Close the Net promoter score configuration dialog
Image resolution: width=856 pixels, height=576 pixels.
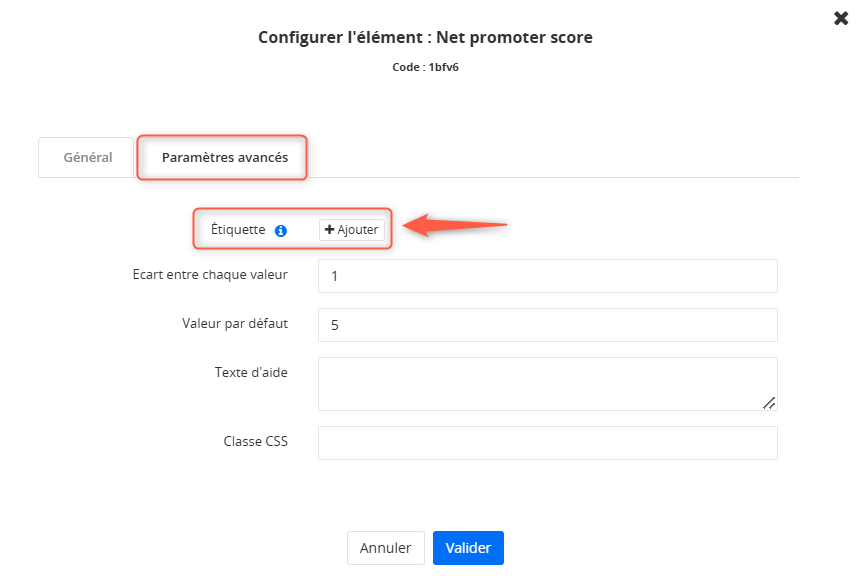click(x=841, y=18)
